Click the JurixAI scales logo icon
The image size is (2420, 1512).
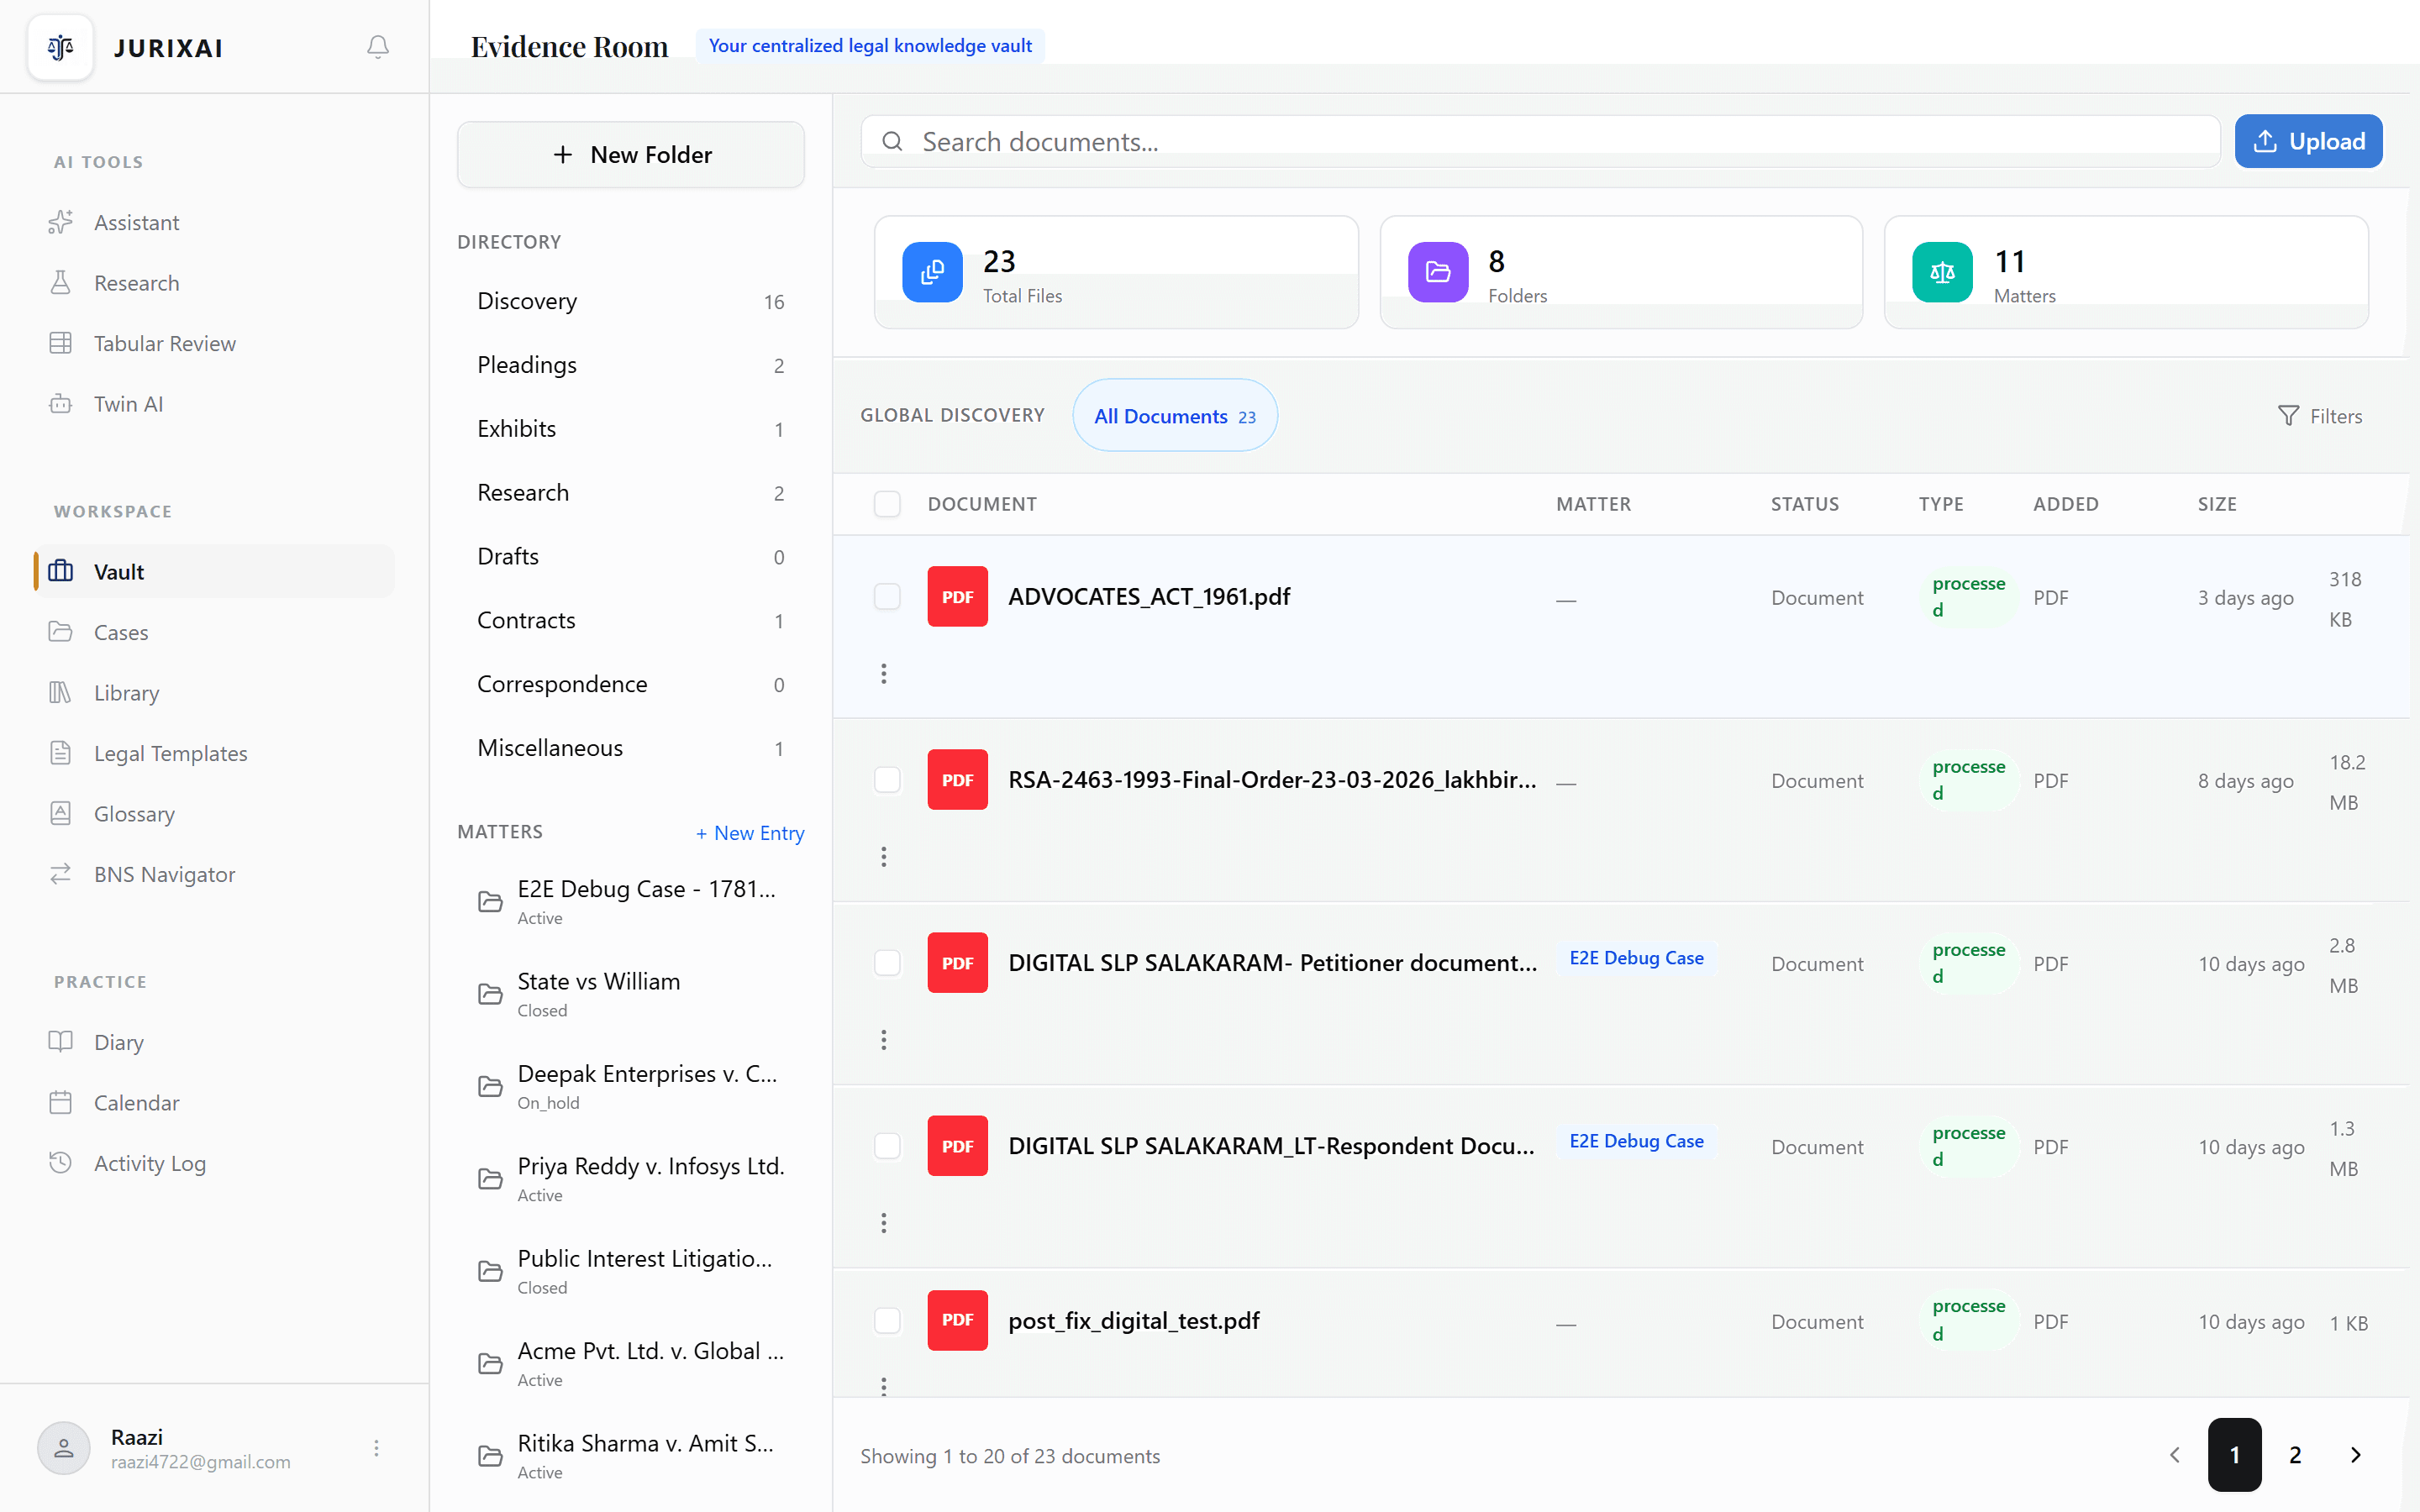point(61,47)
